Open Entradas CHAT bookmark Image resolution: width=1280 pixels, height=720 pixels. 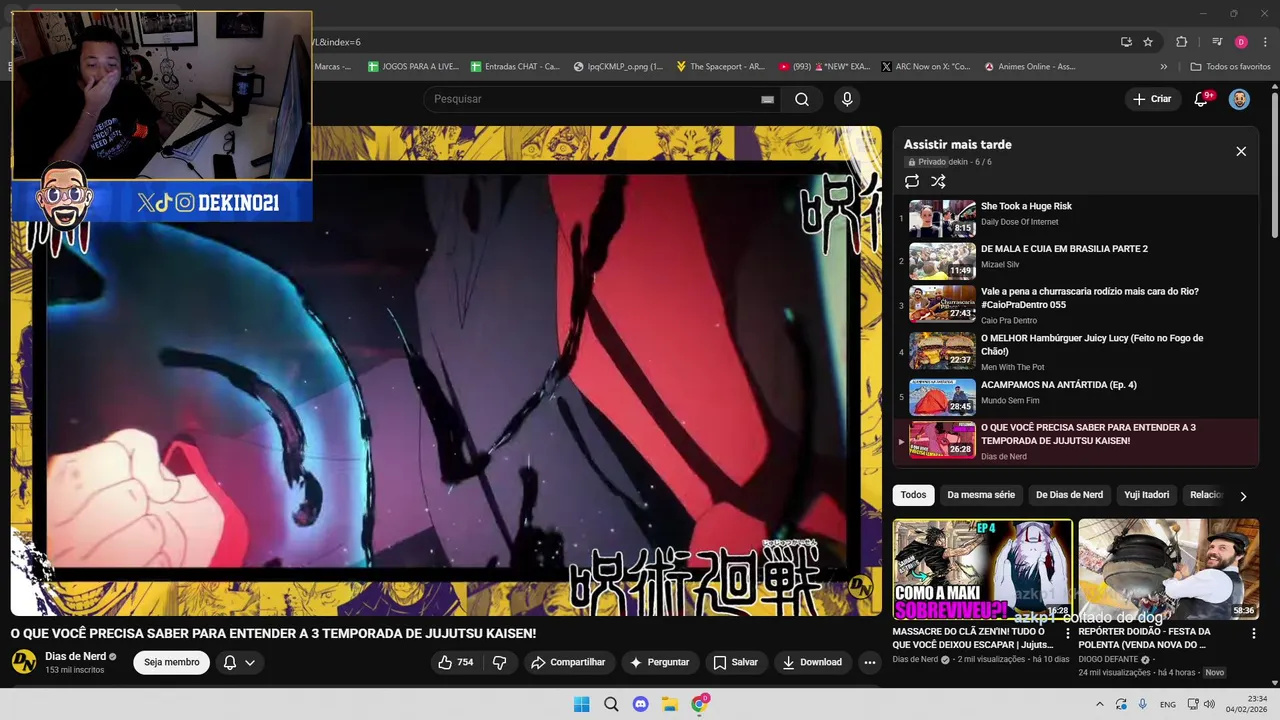click(x=515, y=67)
